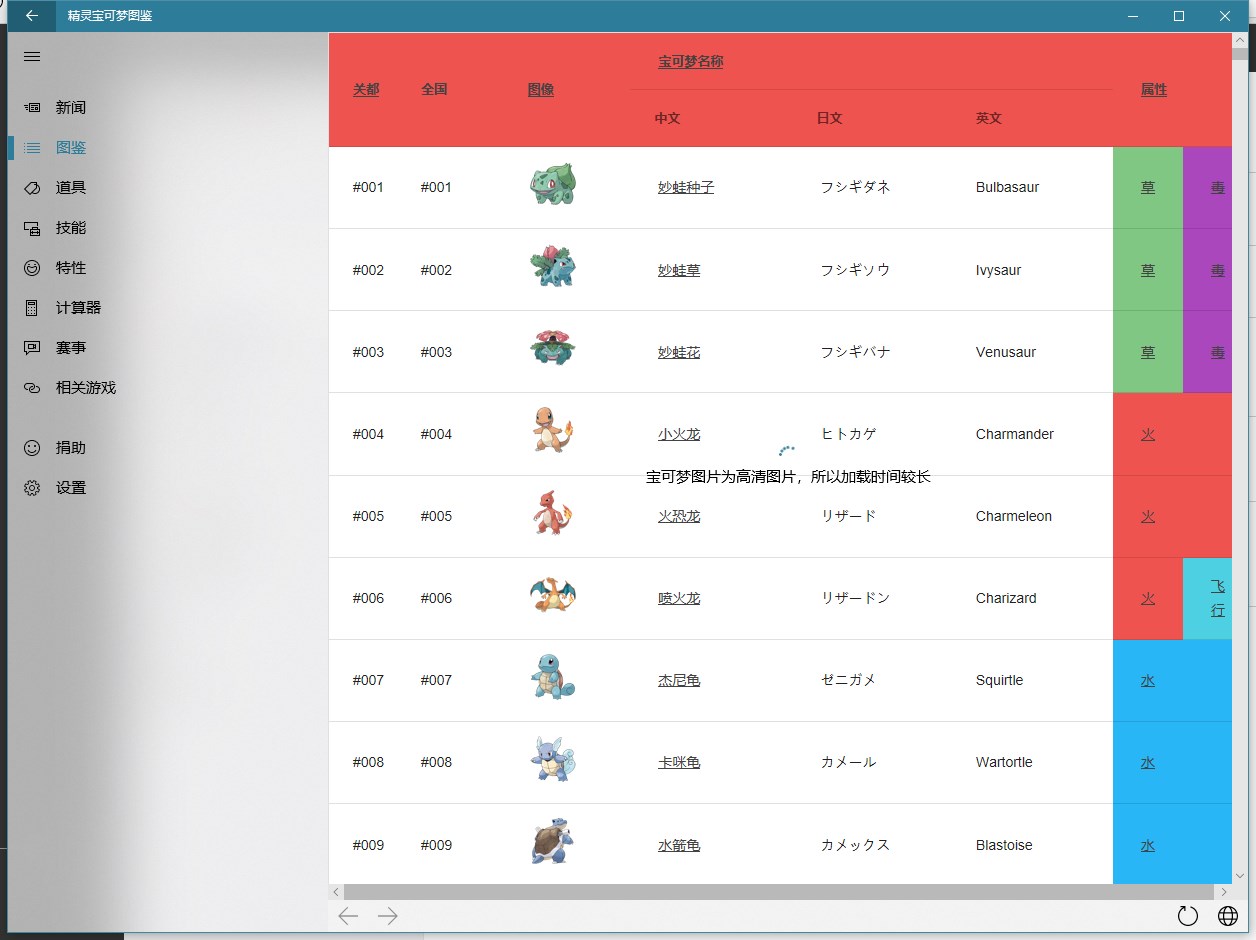Click the 赛事 events icon
1256x940 pixels.
[x=32, y=348]
